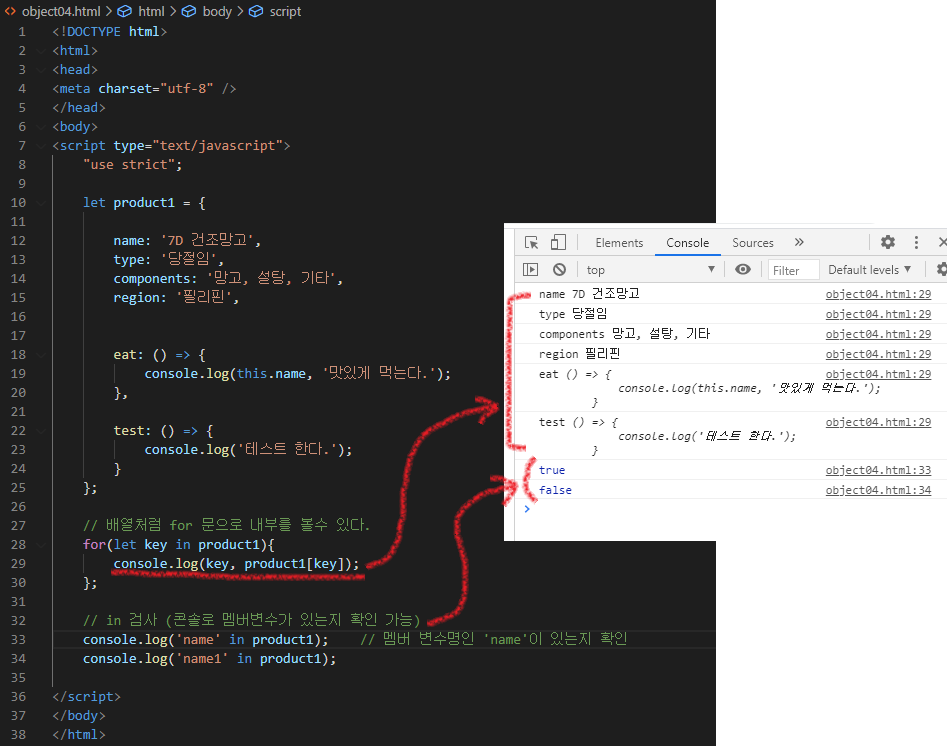The image size is (947, 746).
Task: Click the inspect element picker icon
Action: click(x=531, y=243)
